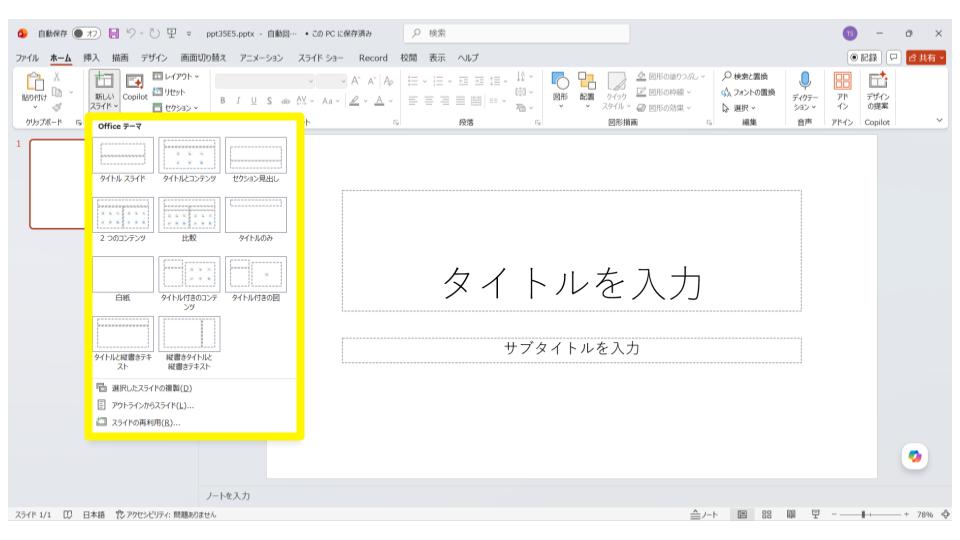The image size is (960, 540).
Task: Toggle Italic formatting
Action: pos(238,101)
